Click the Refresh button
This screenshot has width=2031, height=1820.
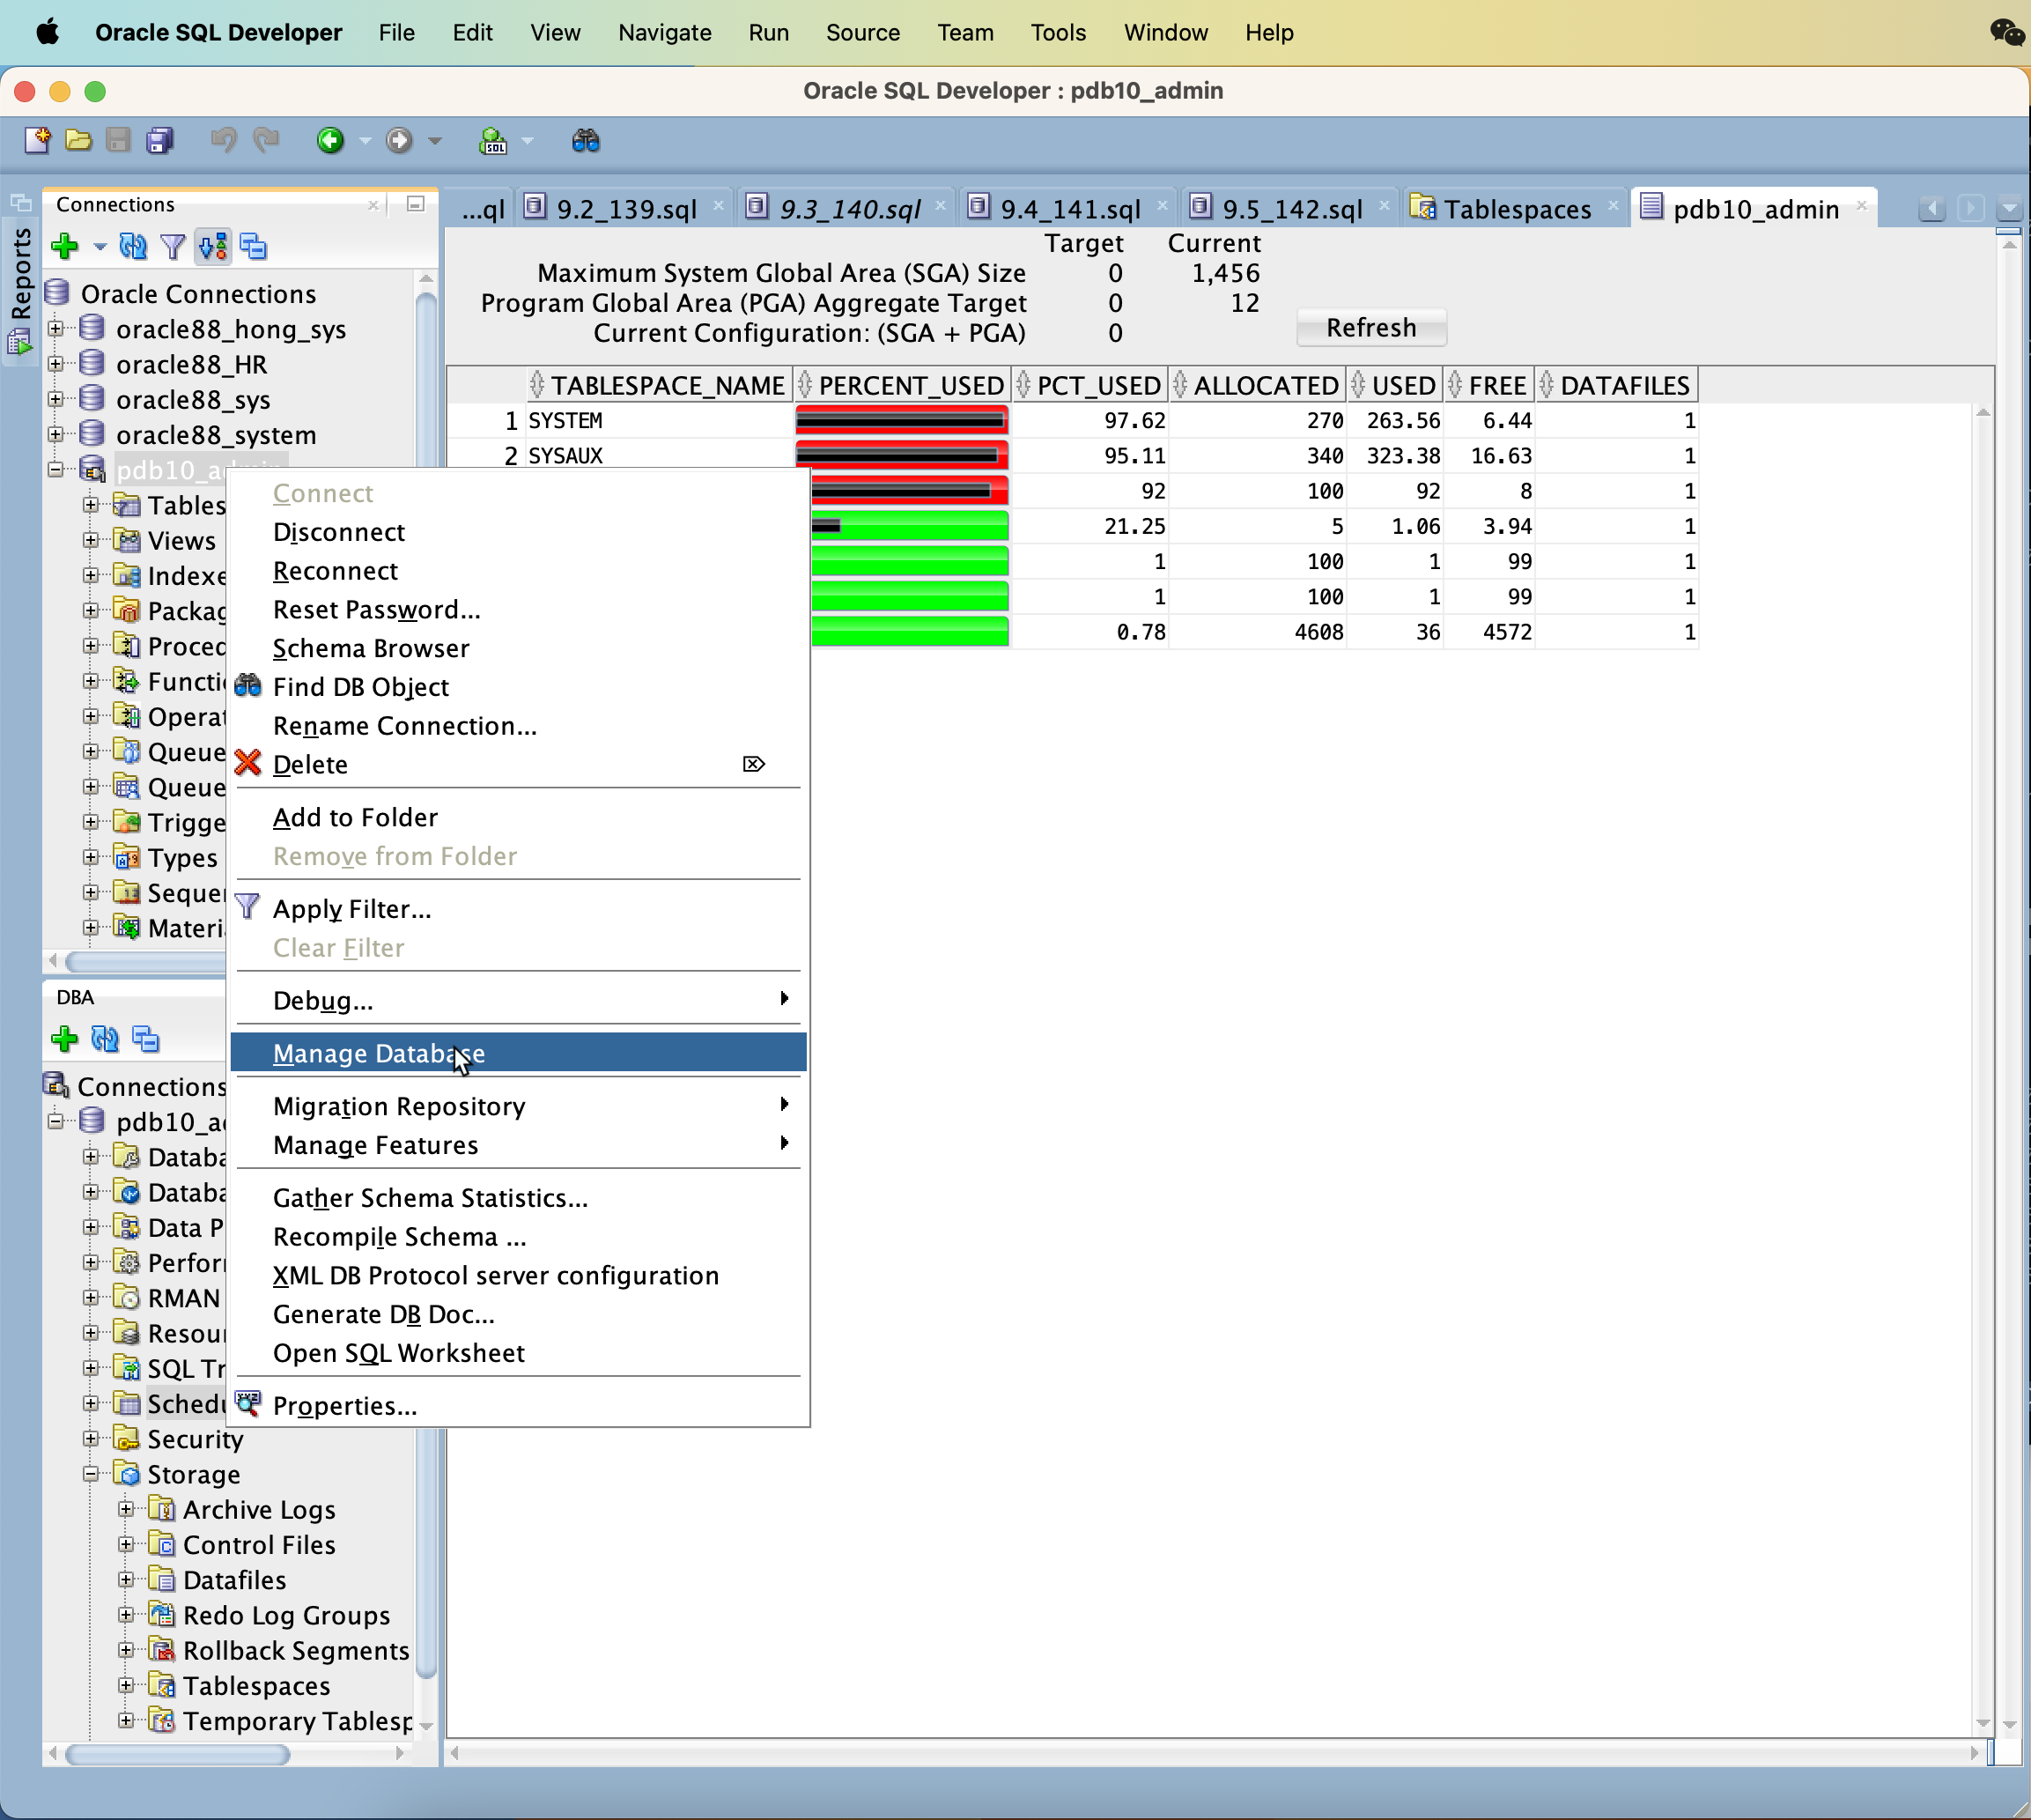point(1371,327)
